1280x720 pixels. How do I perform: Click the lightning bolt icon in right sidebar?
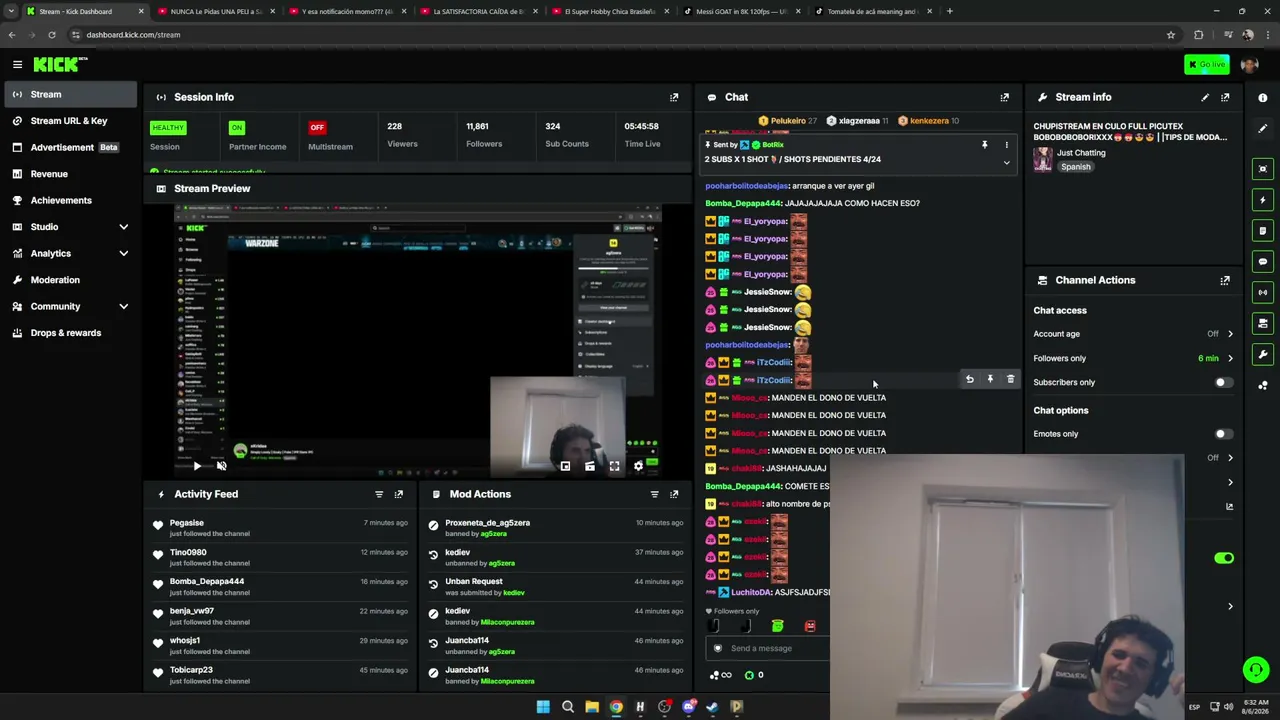[x=1263, y=200]
